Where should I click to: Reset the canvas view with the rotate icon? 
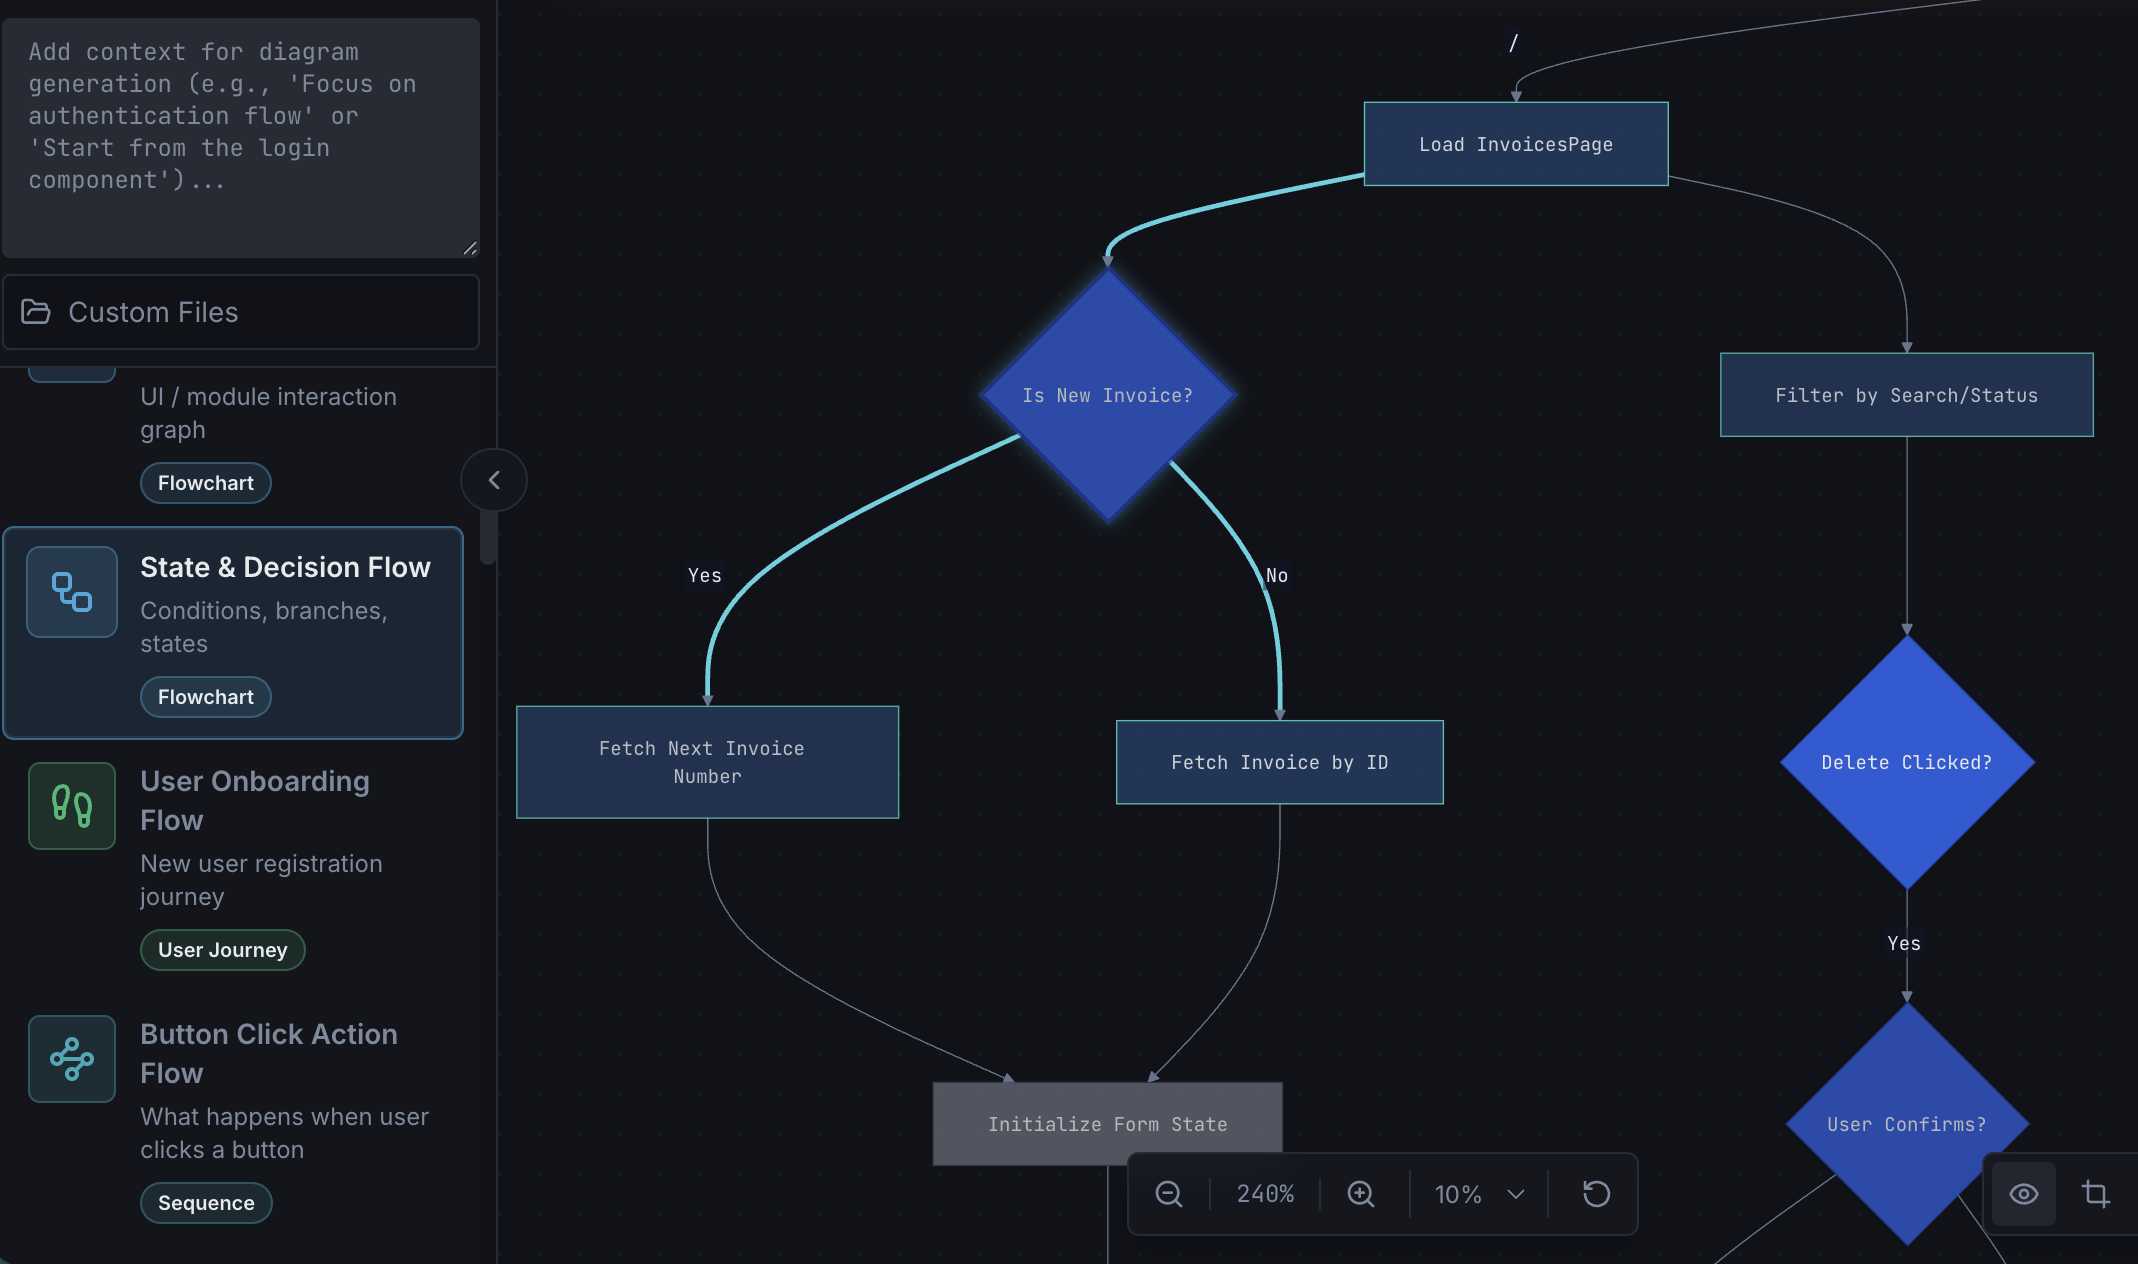click(1596, 1193)
